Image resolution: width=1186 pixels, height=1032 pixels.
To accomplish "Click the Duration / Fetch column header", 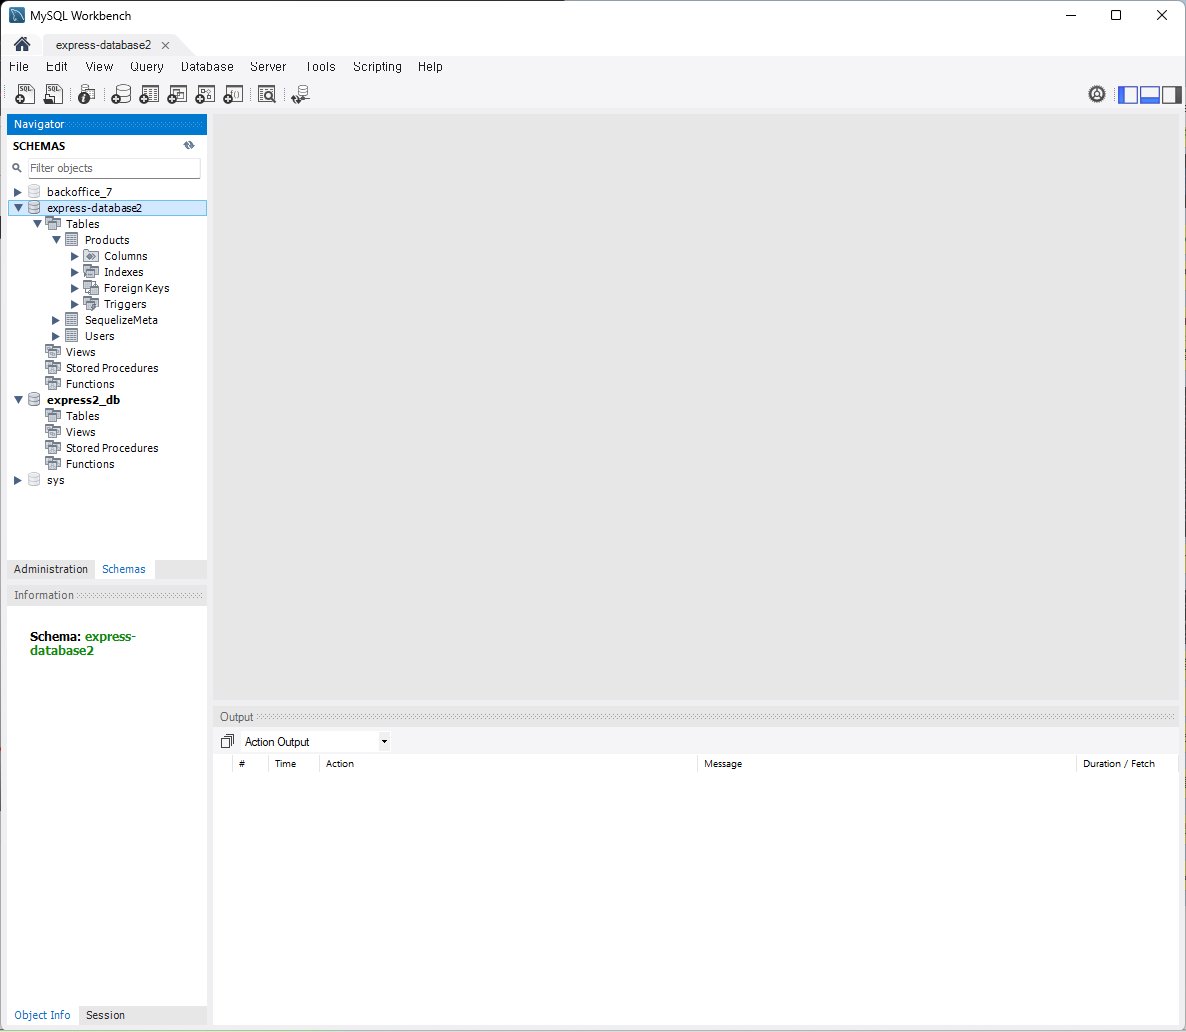I will 1119,763.
